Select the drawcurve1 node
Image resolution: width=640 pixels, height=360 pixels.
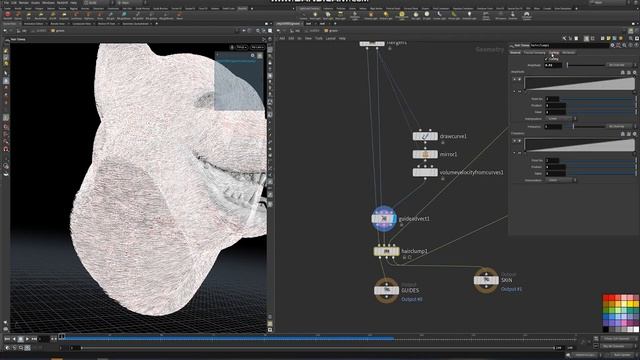point(425,136)
